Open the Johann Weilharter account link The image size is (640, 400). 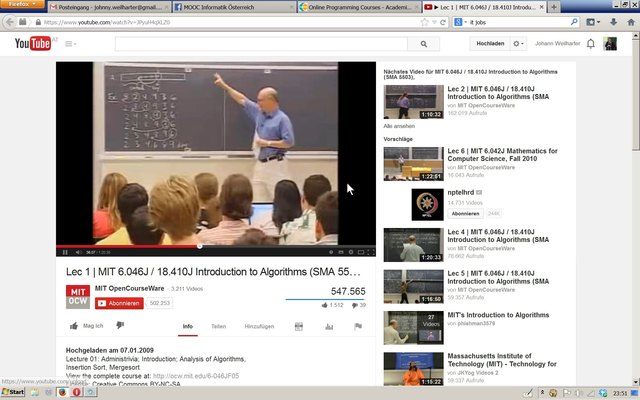[557, 43]
